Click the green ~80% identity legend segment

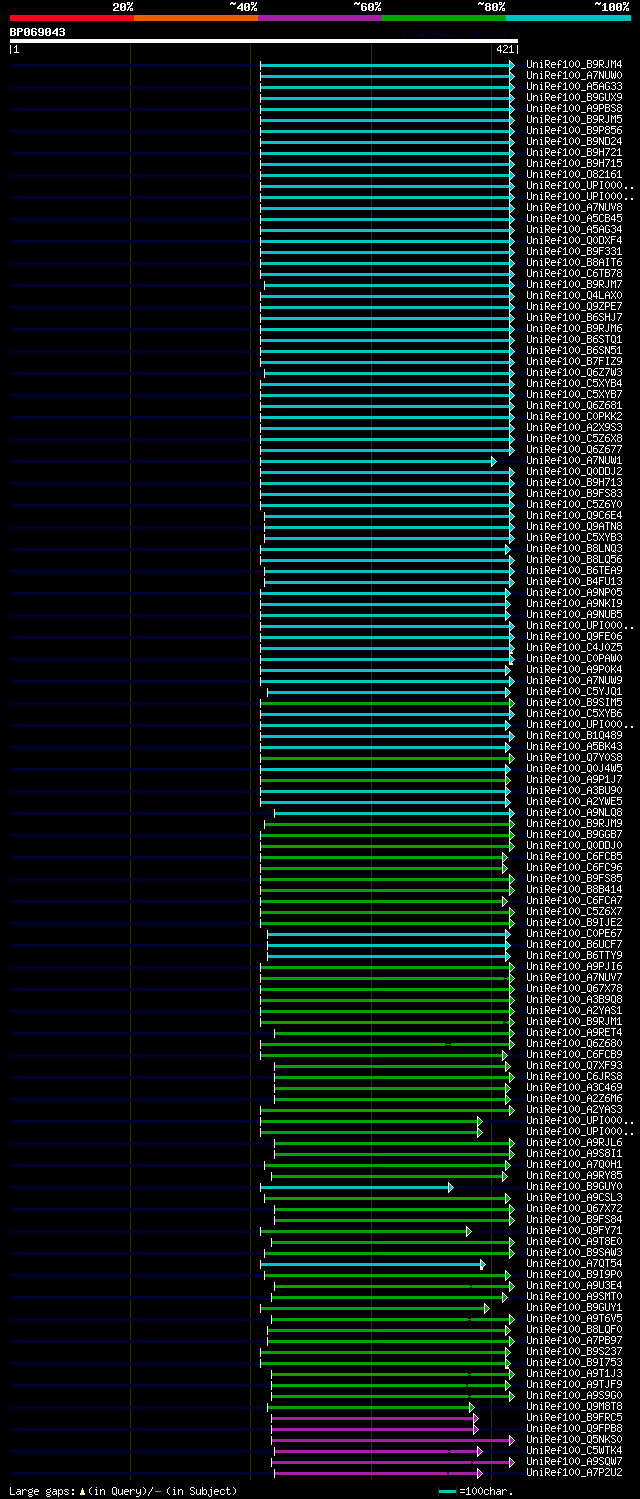(444, 17)
